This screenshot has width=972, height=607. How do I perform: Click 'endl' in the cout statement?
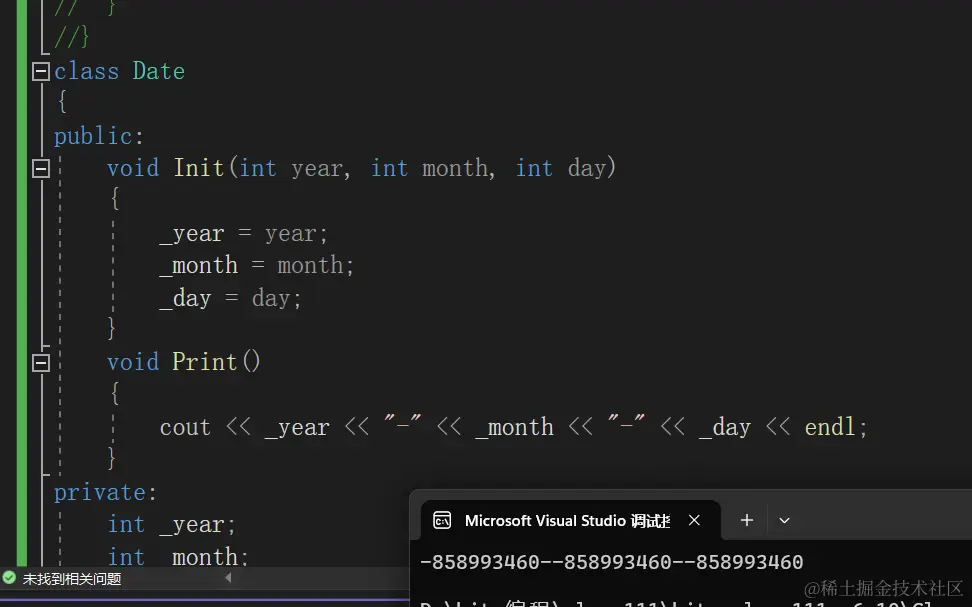829,427
